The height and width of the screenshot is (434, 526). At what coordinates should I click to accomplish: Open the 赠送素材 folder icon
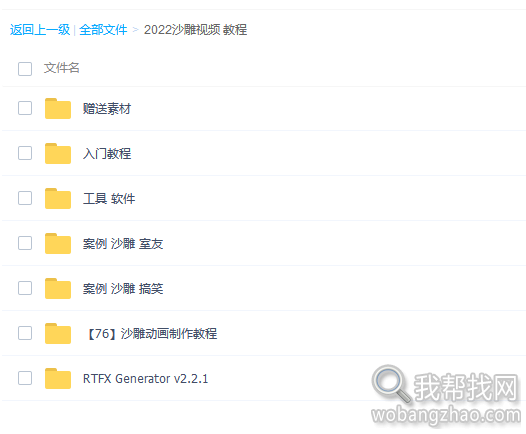click(x=58, y=108)
